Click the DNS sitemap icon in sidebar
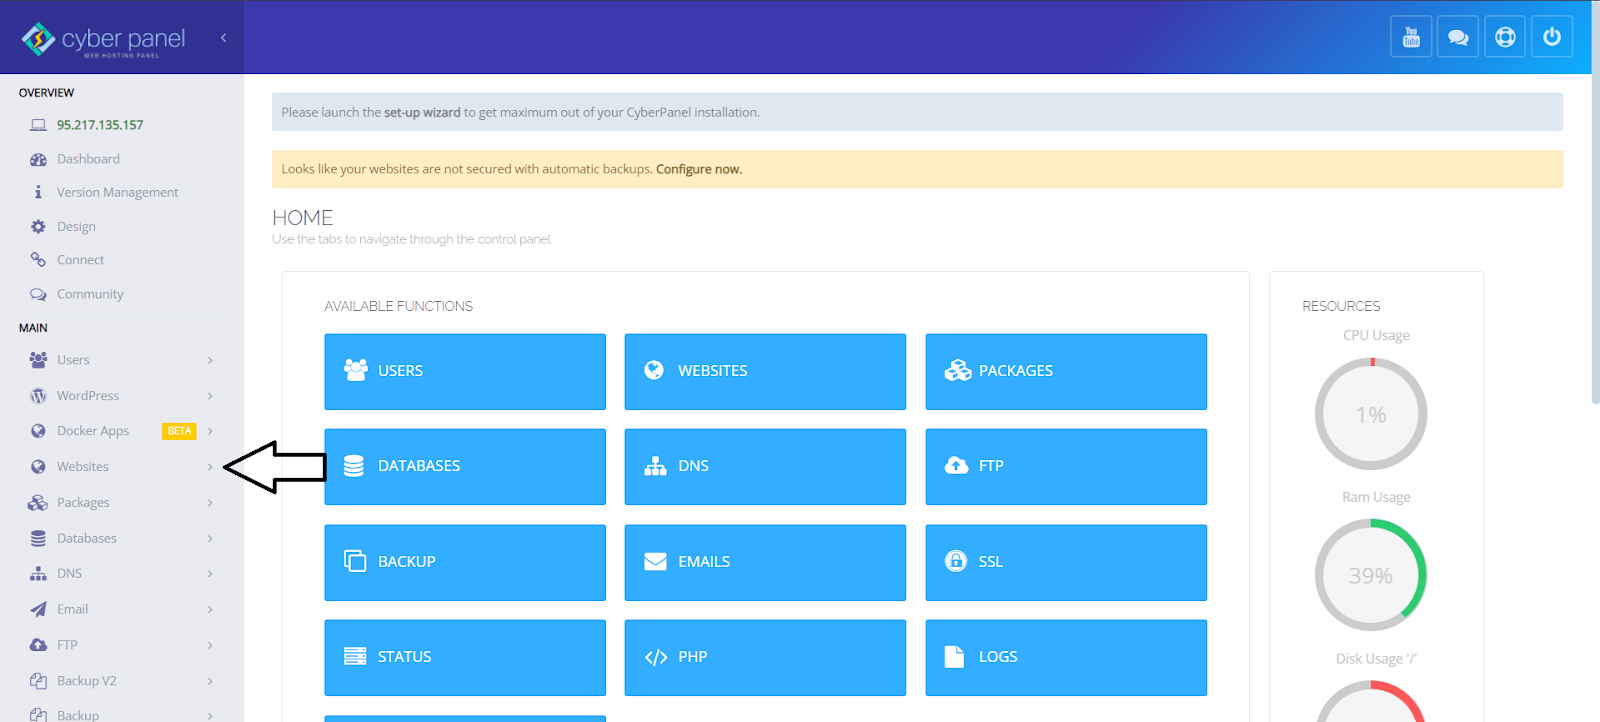Viewport: 1600px width, 722px height. pos(38,574)
